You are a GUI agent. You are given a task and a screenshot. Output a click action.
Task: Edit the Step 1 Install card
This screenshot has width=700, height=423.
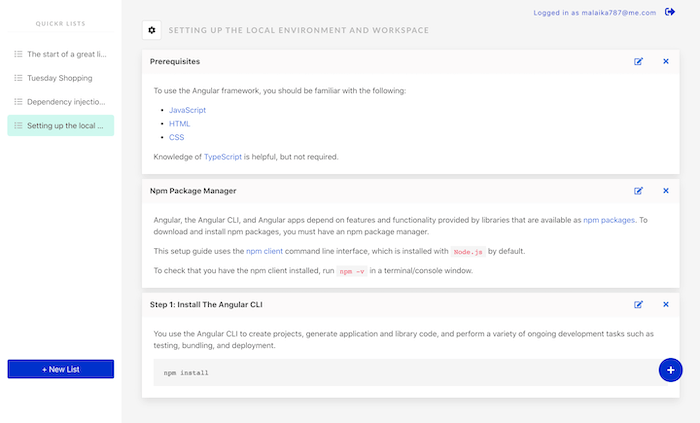click(639, 304)
